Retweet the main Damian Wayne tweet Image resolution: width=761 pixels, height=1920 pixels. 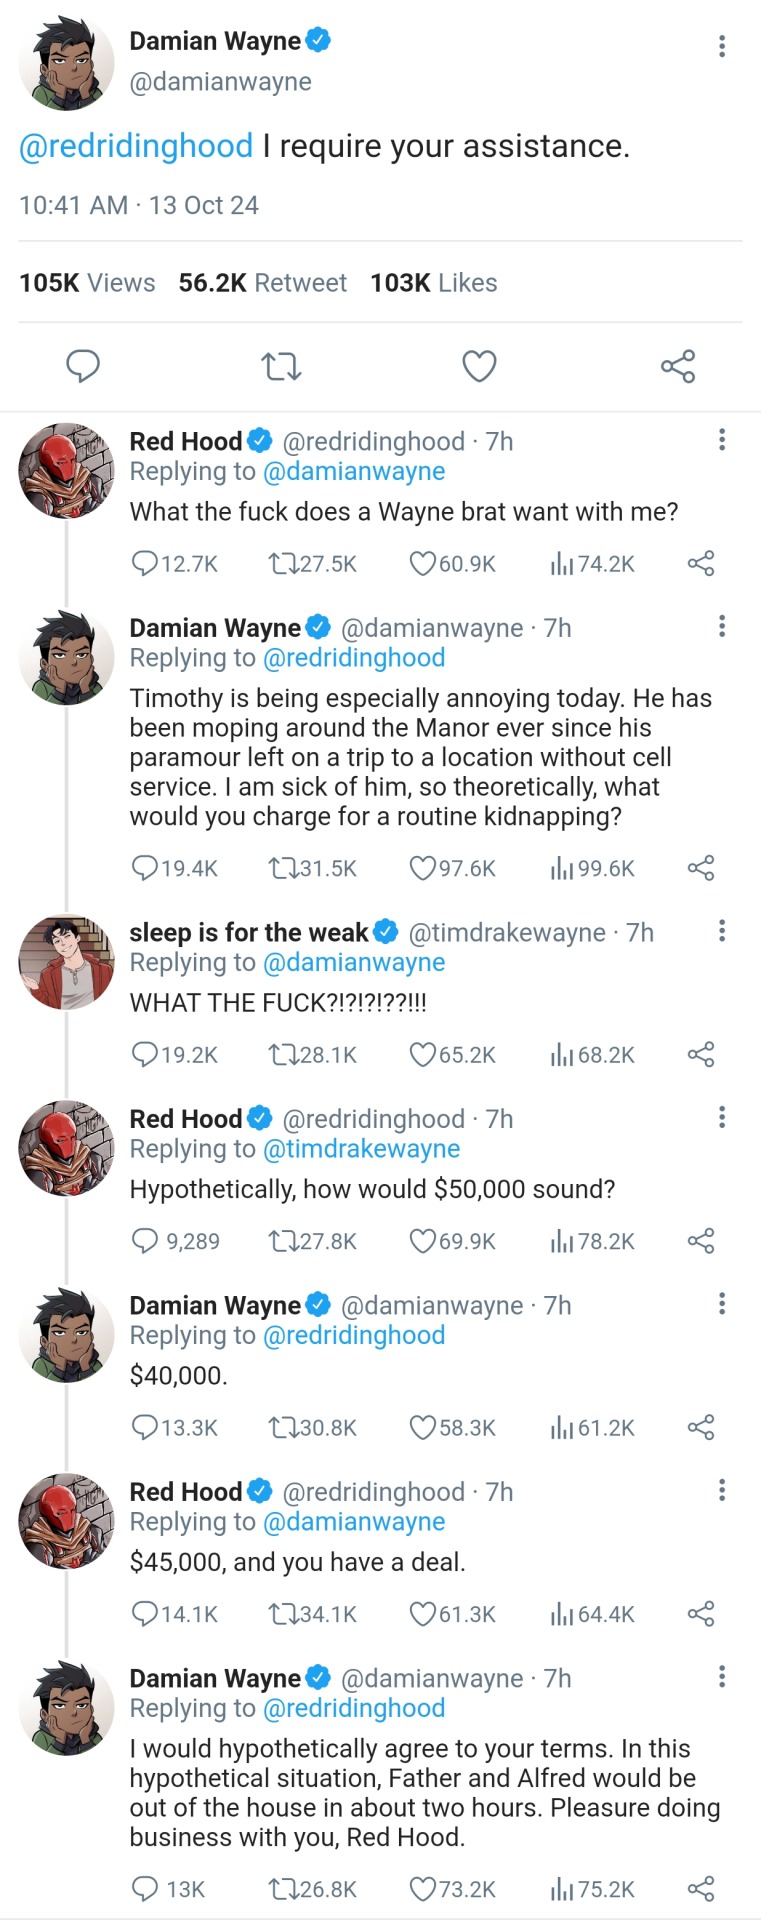coord(281,367)
